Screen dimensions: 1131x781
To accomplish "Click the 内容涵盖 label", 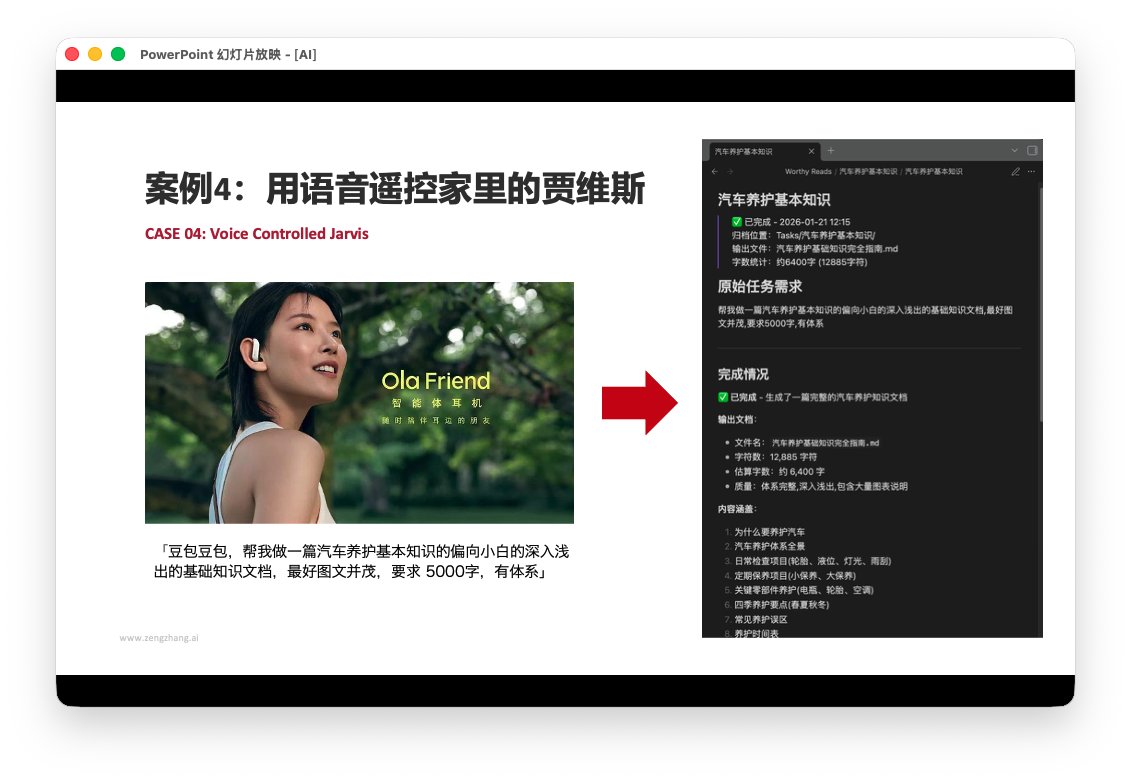I will click(x=737, y=509).
